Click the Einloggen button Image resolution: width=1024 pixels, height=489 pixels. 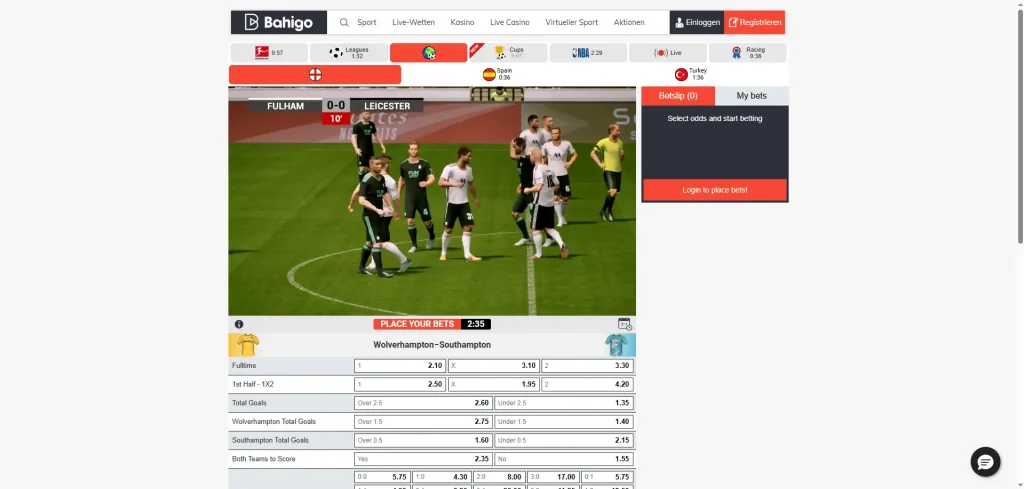697,22
